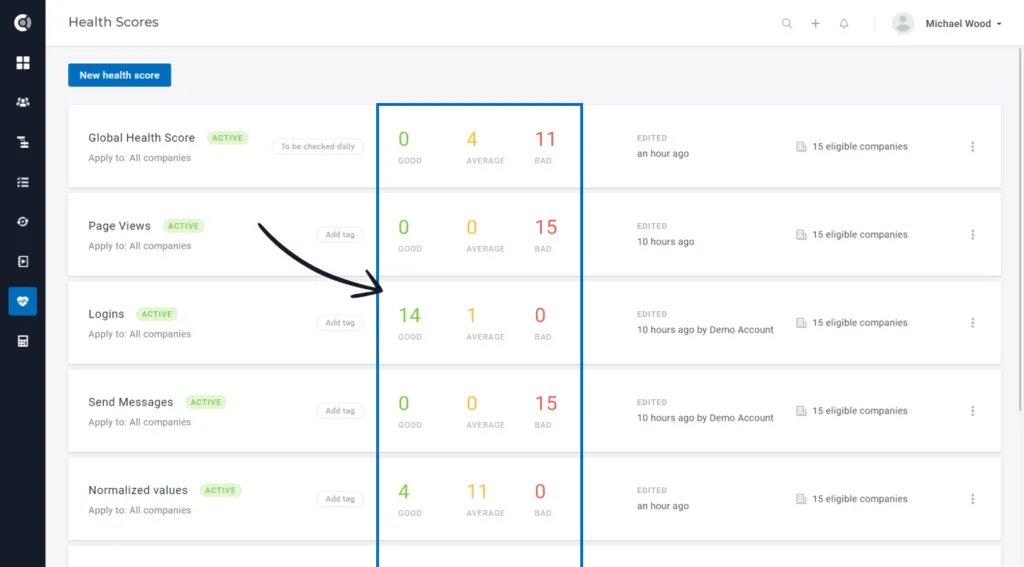Click '10 hours ago by Demo Account' on Logins

[x=705, y=330]
